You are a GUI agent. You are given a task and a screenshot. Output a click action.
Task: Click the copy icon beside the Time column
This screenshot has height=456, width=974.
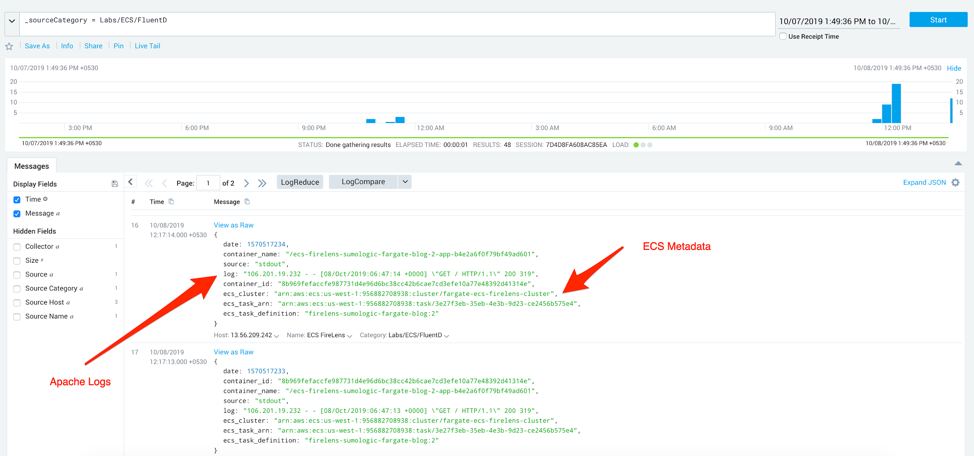(171, 202)
